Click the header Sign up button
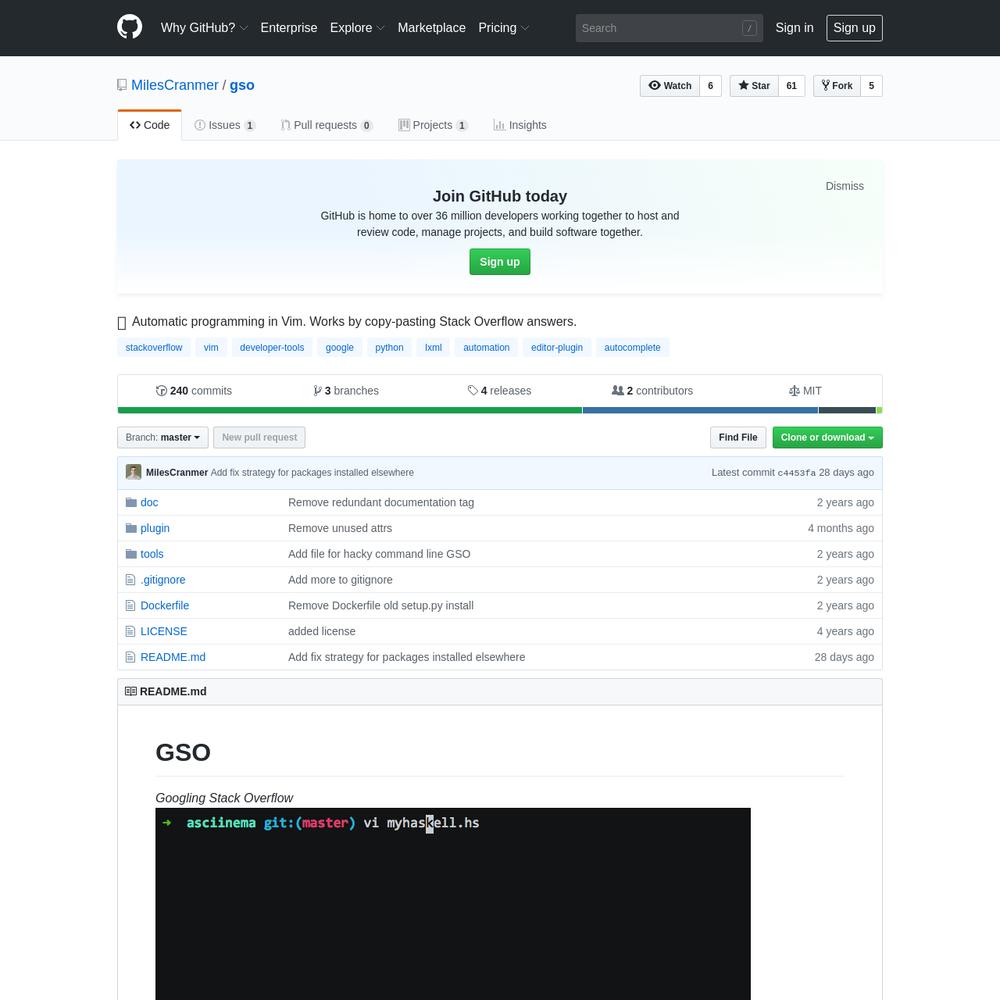 [854, 28]
